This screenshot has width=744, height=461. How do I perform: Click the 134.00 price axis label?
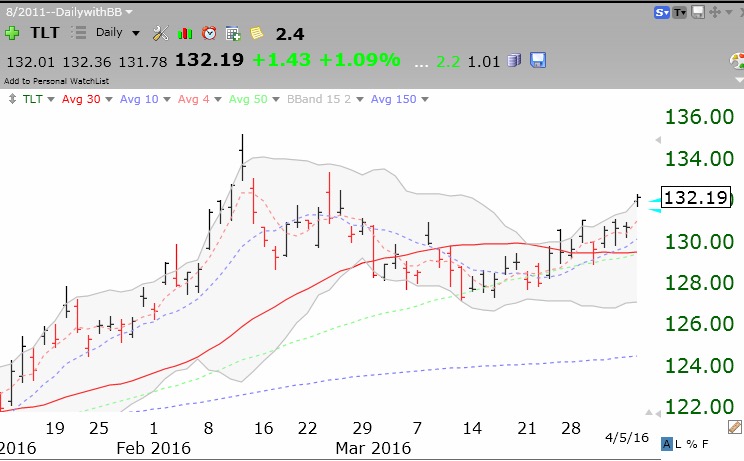tap(699, 159)
